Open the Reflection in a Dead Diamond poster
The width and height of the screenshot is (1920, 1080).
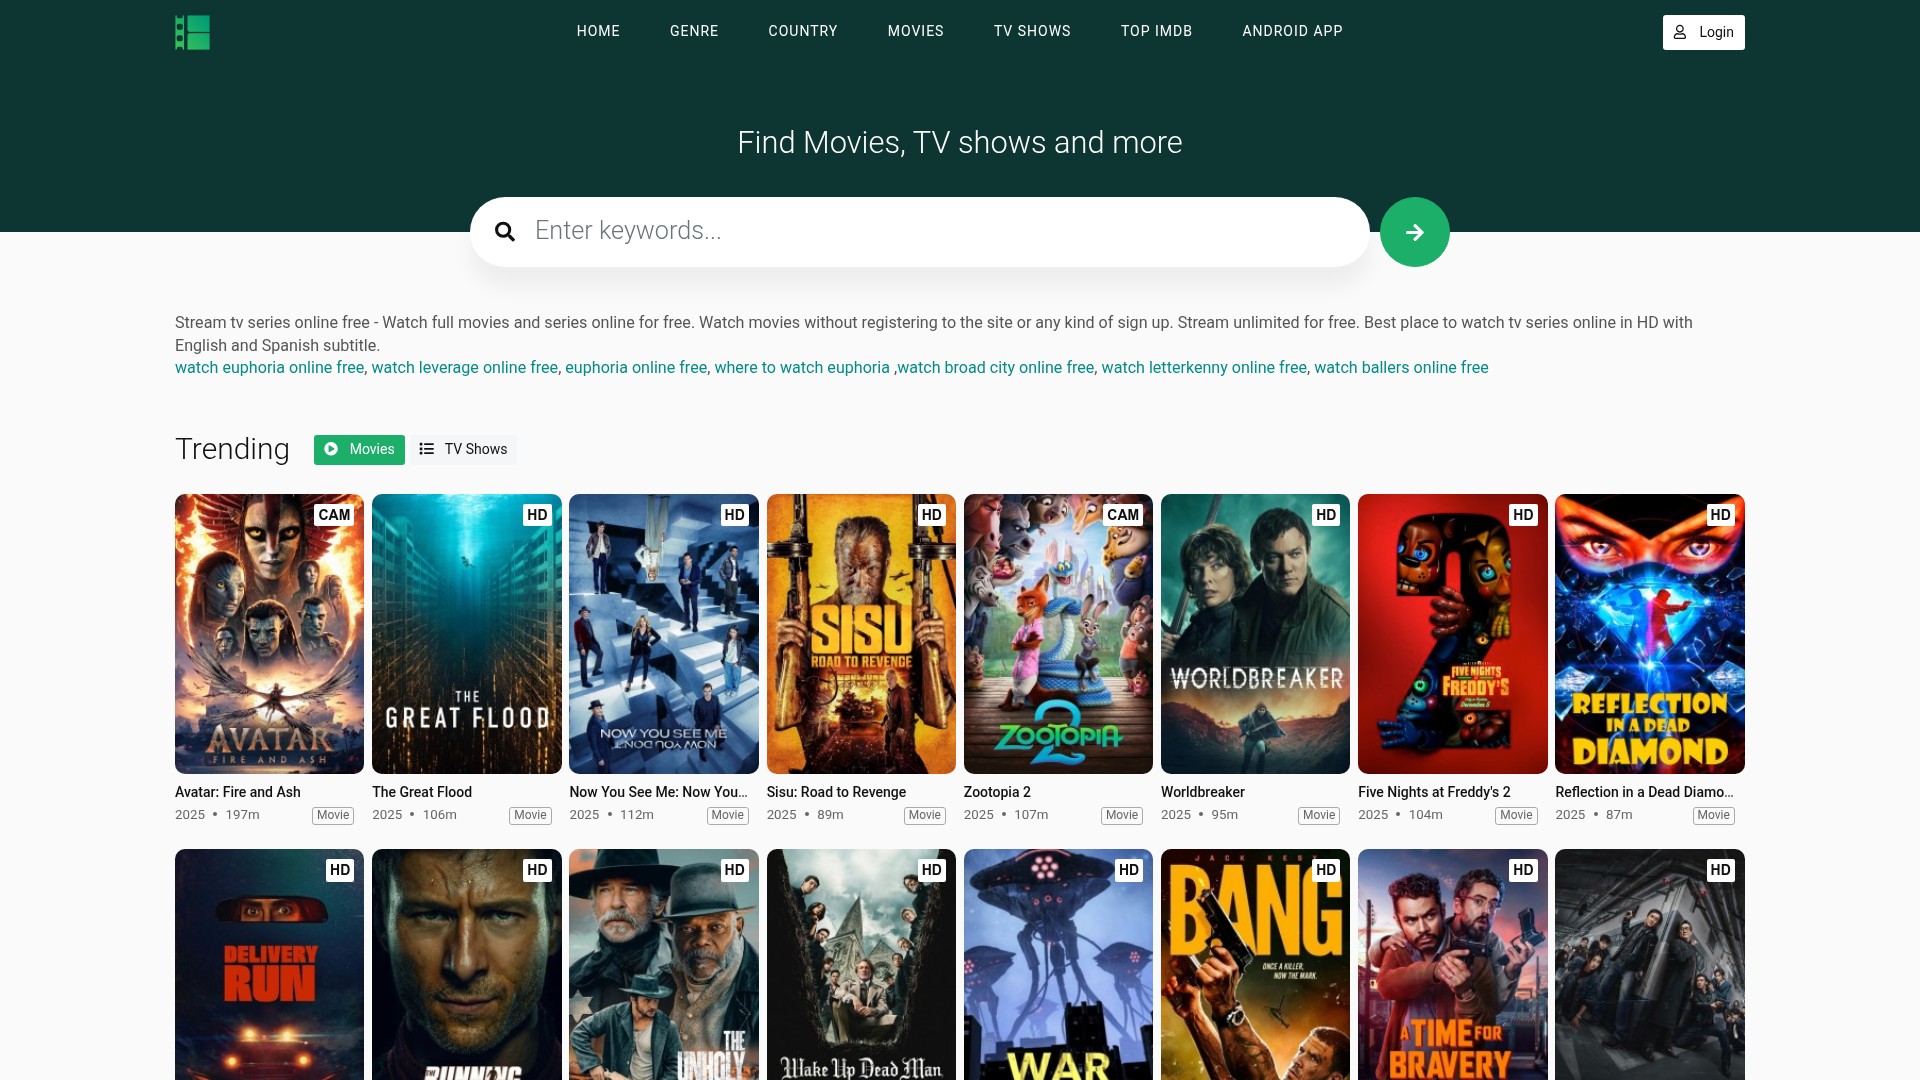(x=1650, y=634)
